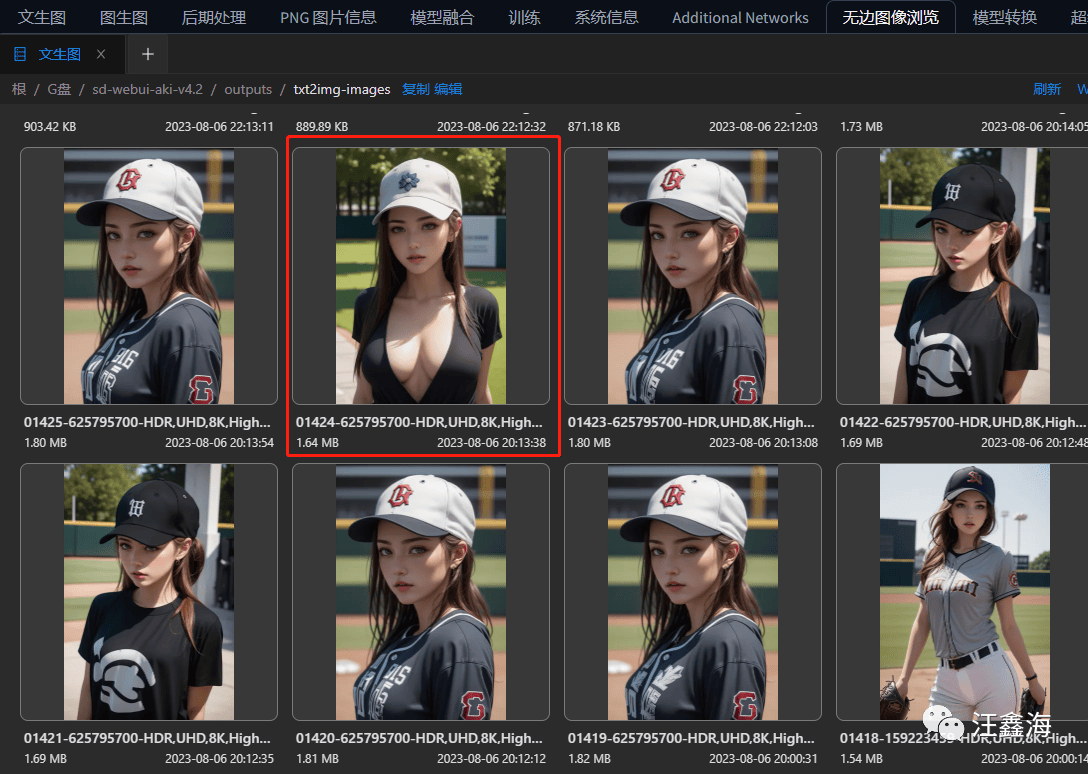Open the 图生图 tab
This screenshot has width=1088, height=774.
(x=124, y=17)
